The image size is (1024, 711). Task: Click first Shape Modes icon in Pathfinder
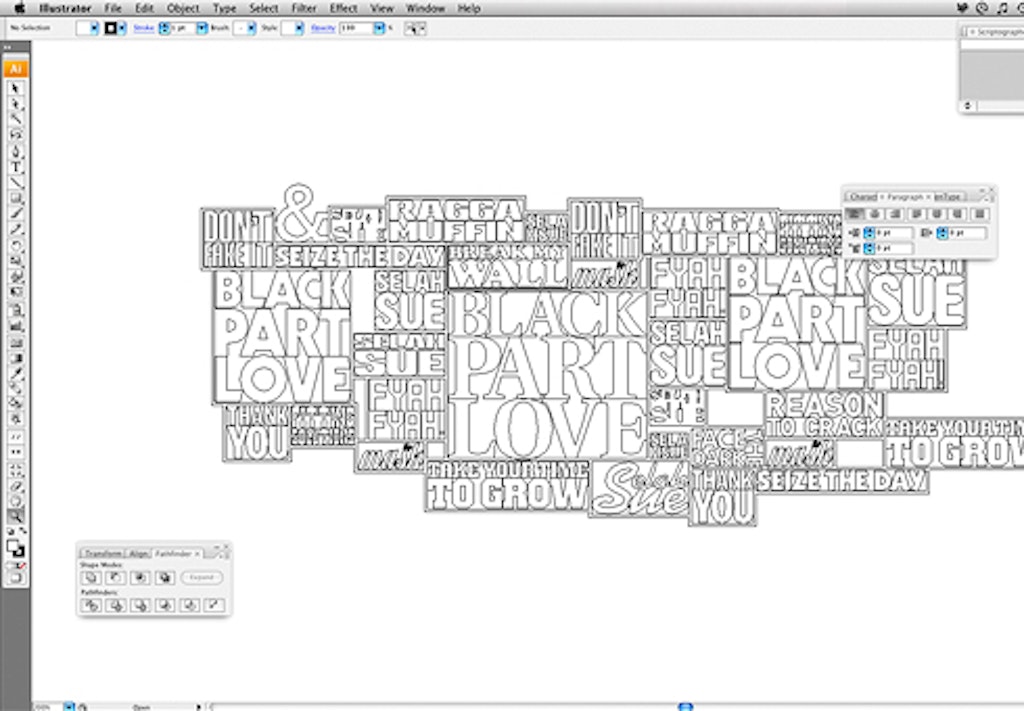(91, 577)
